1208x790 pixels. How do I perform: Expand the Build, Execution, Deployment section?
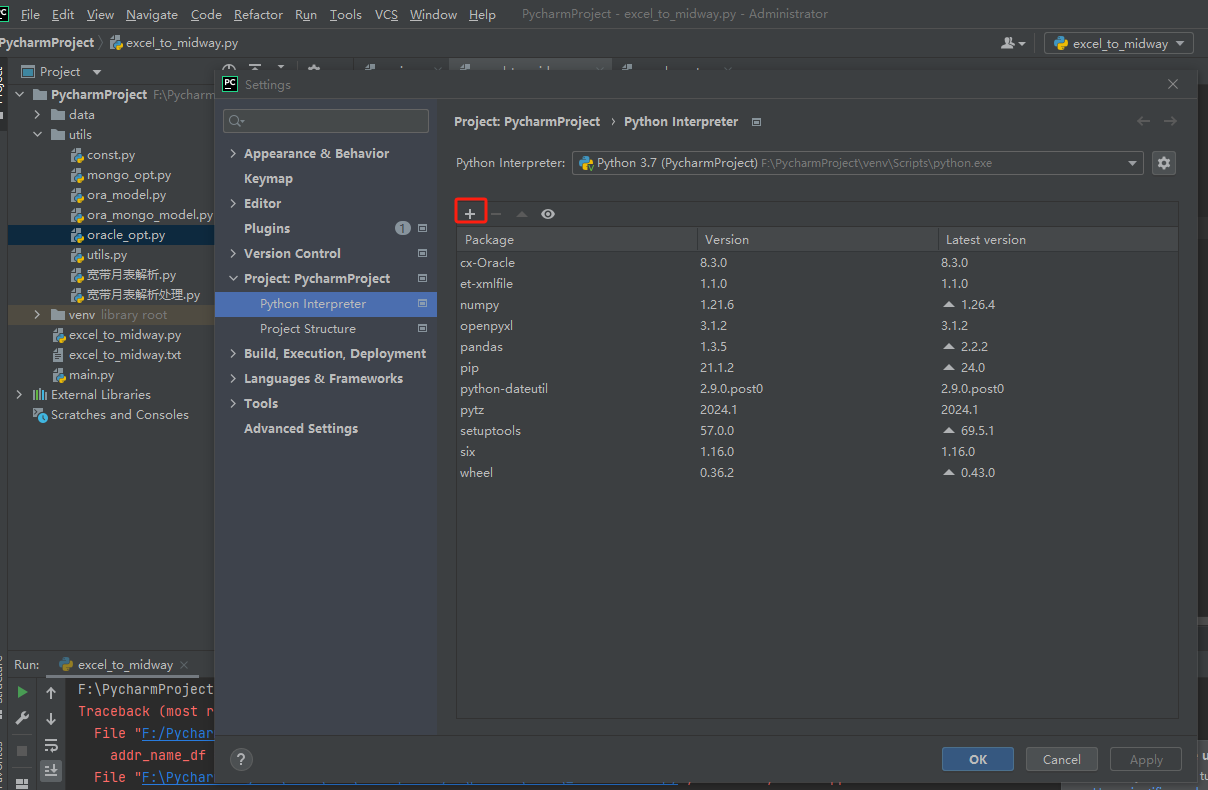tap(233, 353)
